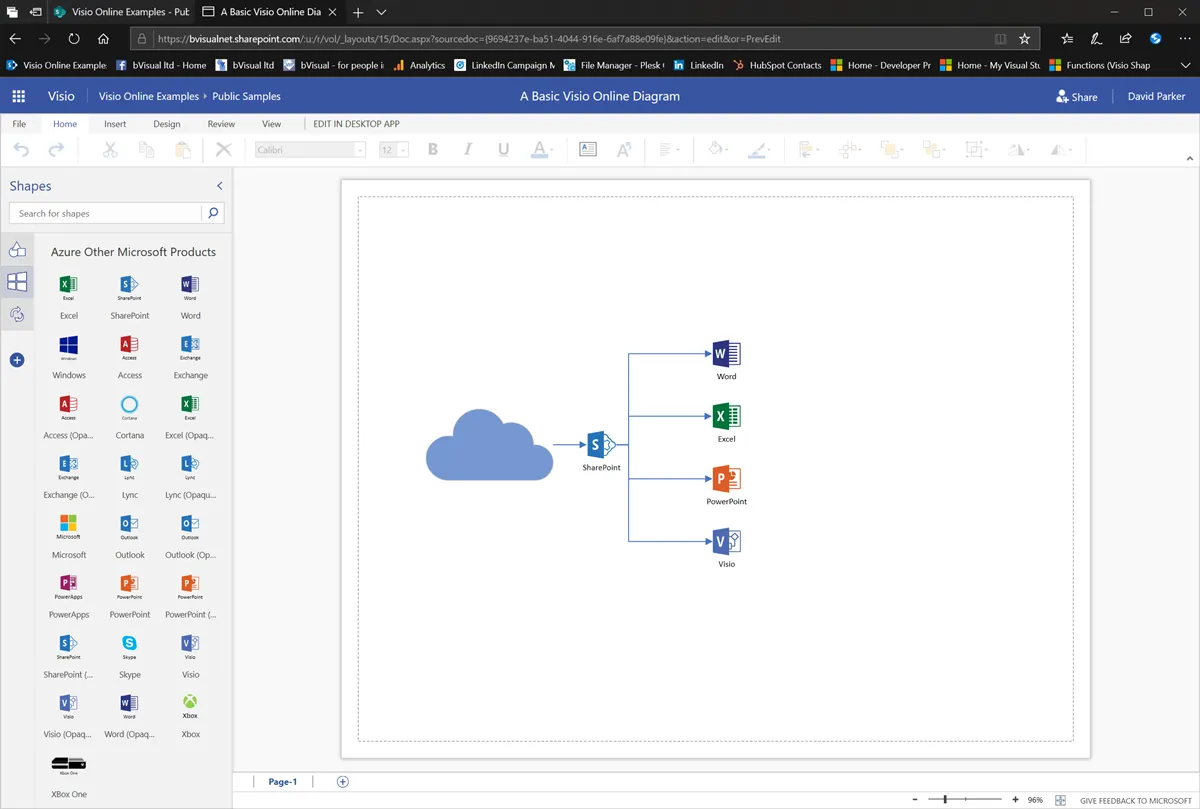Viewport: 1200px width, 809px height.
Task: Select the Word shape stencil icon
Action: pyautogui.click(x=189, y=288)
